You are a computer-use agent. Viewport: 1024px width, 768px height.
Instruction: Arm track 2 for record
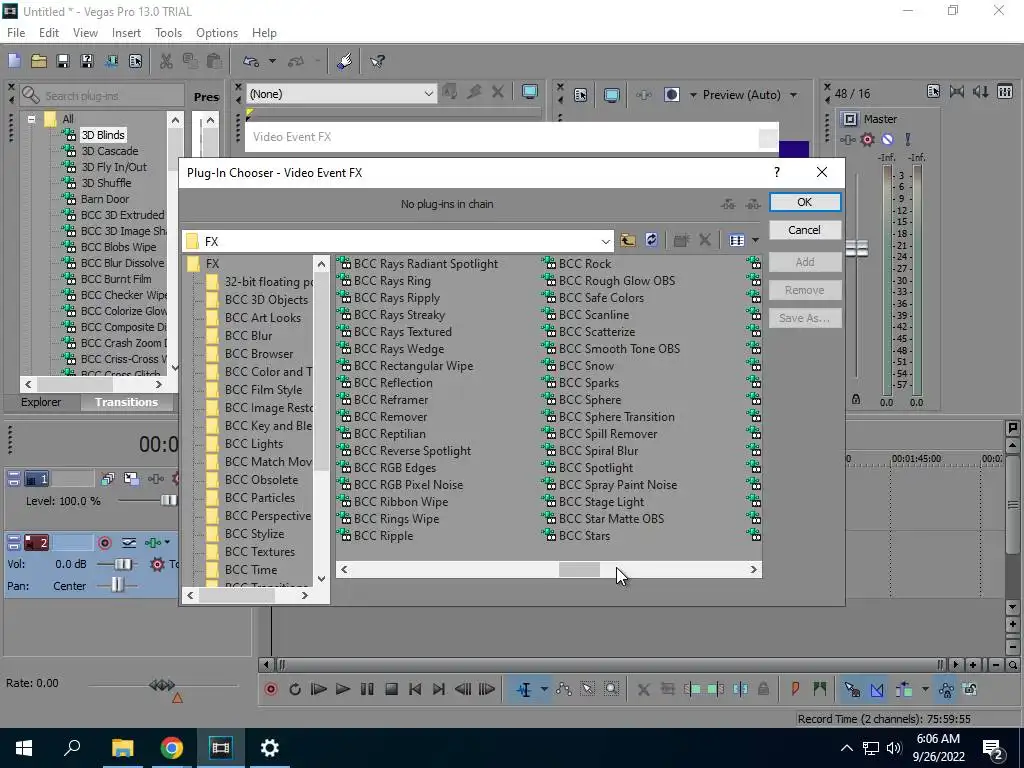(104, 543)
